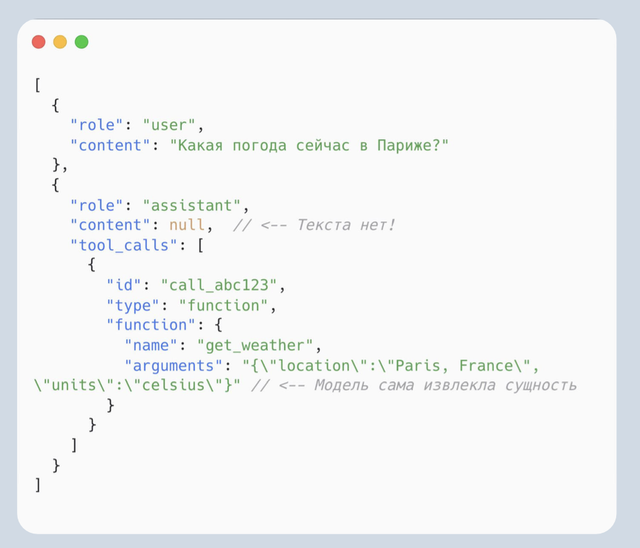This screenshot has height=548, width=640.
Task: Click the "function" value after the type key
Action: coord(223,305)
